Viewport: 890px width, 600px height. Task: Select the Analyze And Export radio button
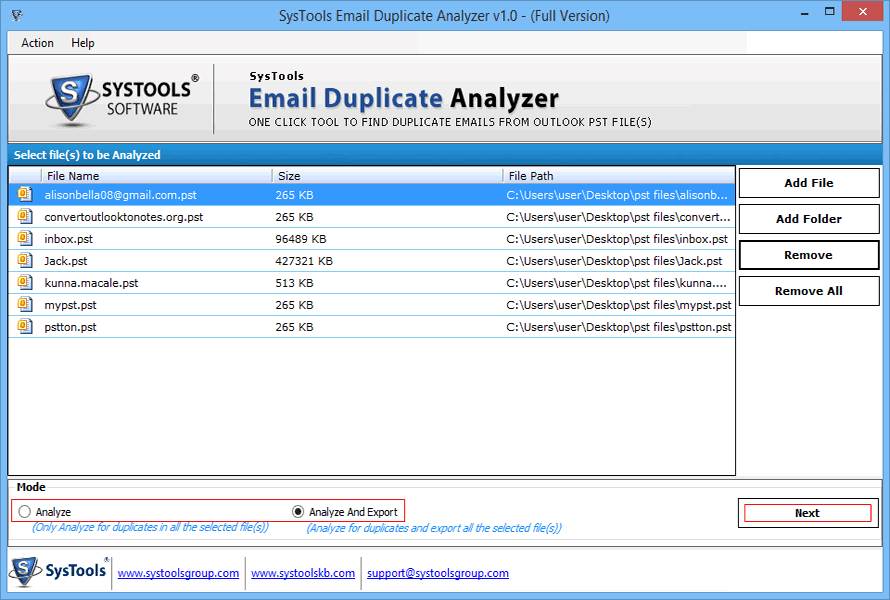[x=297, y=511]
